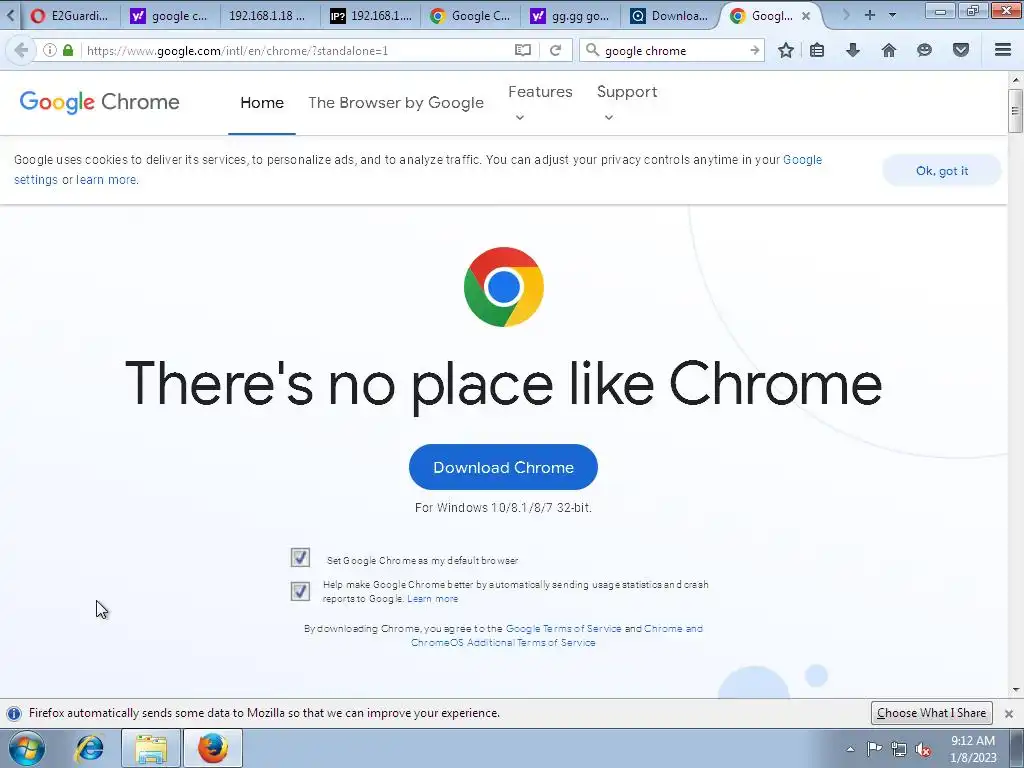Open Chrome and ChromeOS Additional Terms link
This screenshot has width=1024, height=768.
tap(556, 635)
